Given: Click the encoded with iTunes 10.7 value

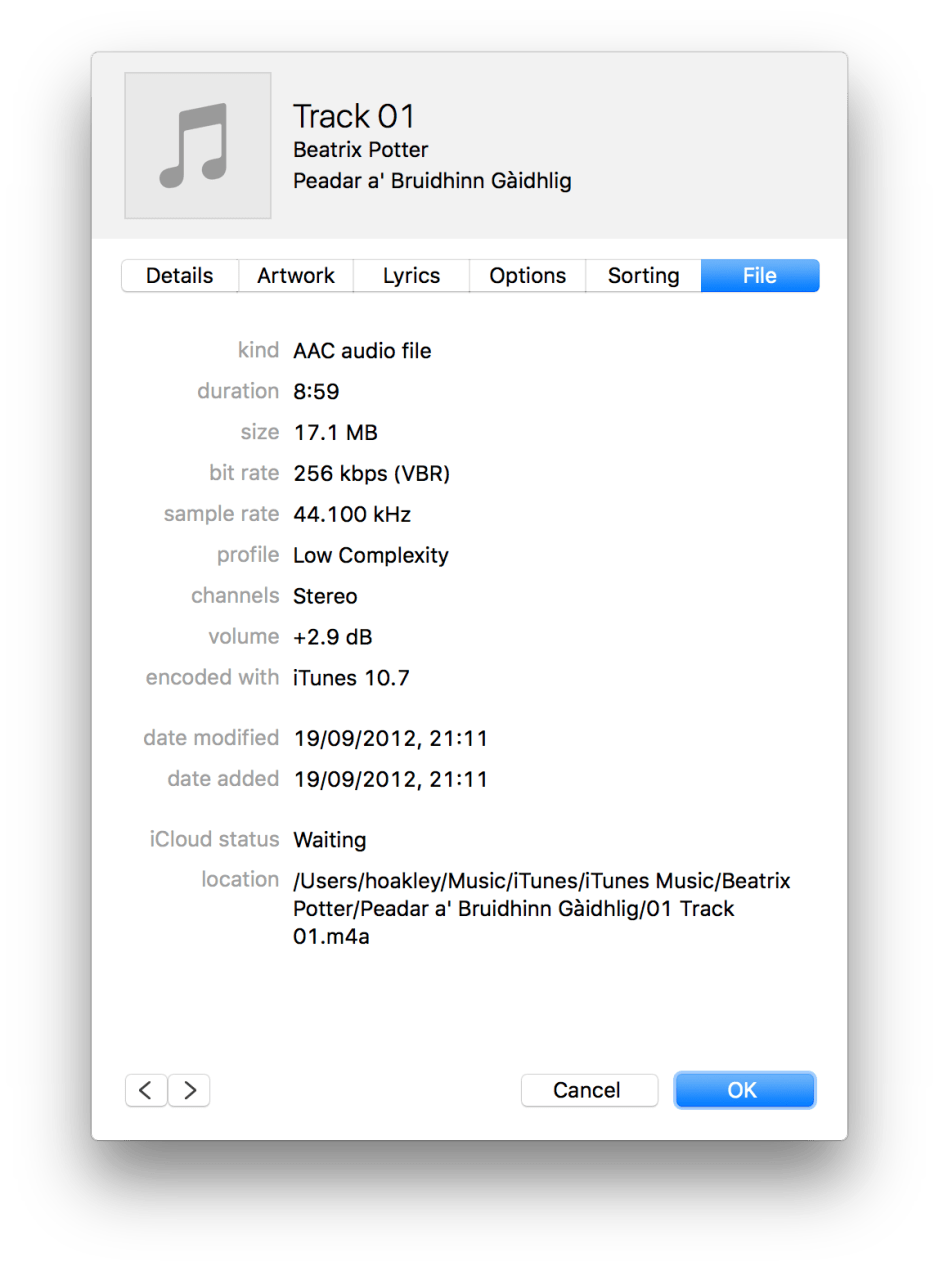Looking at the screenshot, I should point(351,678).
